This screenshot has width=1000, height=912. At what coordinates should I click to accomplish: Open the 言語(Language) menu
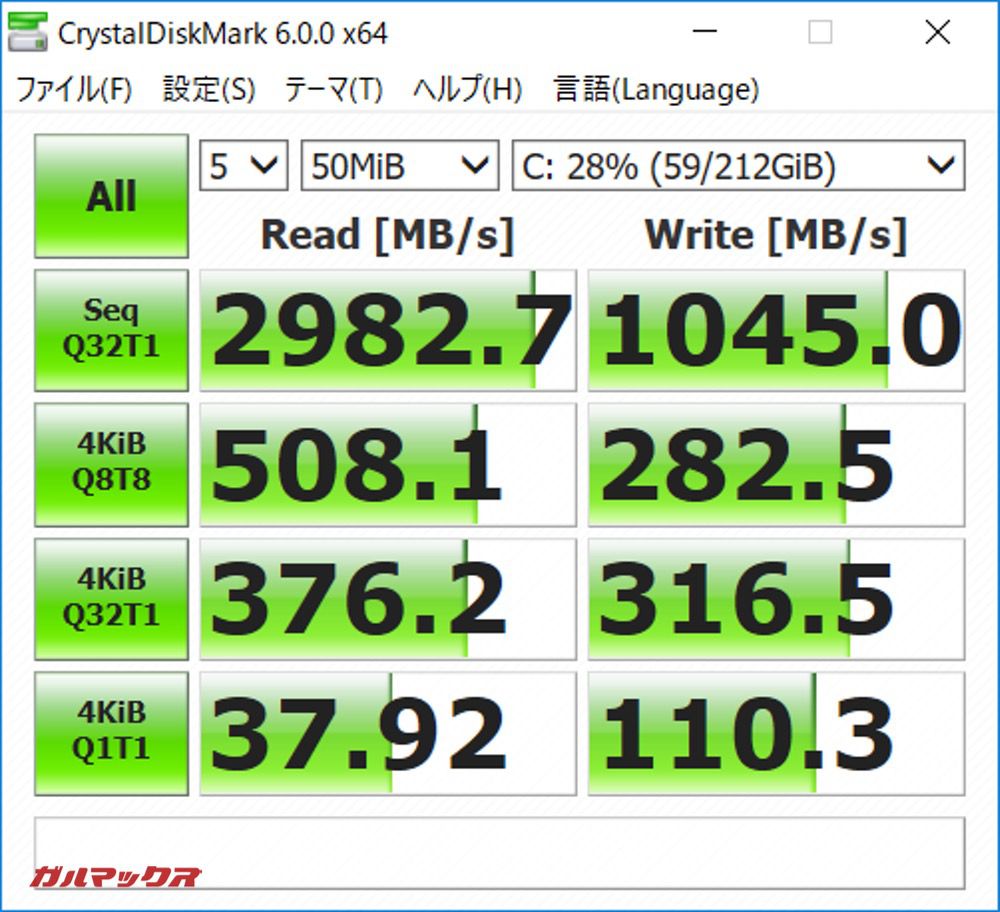[656, 90]
